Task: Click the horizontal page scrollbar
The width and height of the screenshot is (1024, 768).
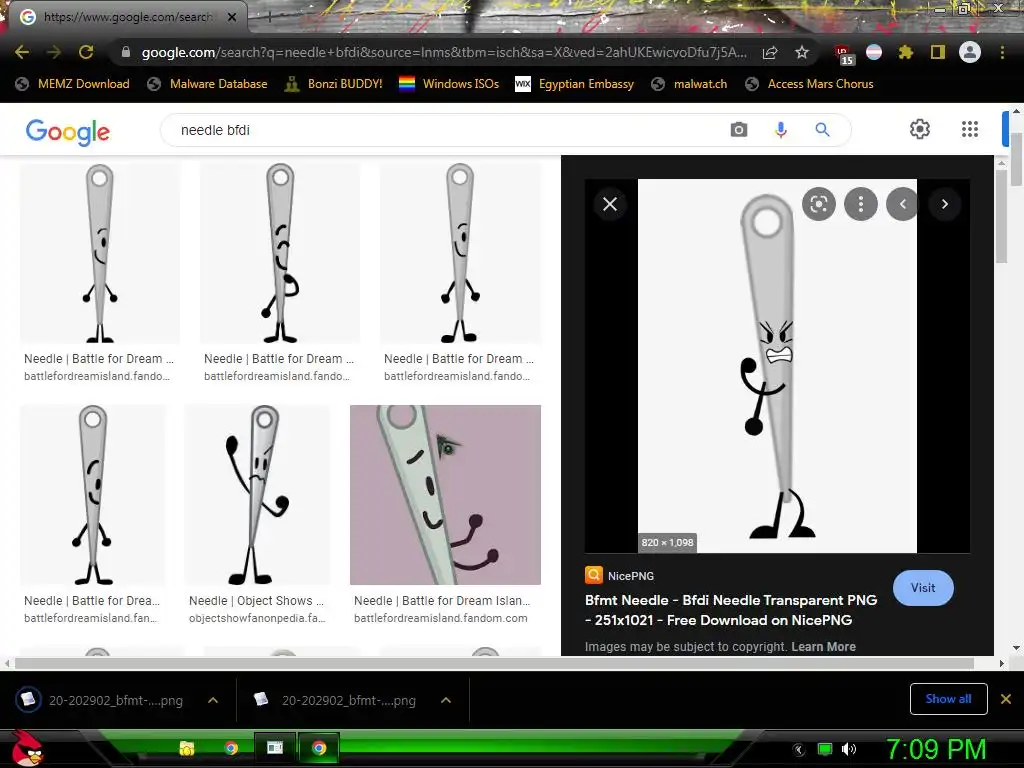Action: (494, 664)
